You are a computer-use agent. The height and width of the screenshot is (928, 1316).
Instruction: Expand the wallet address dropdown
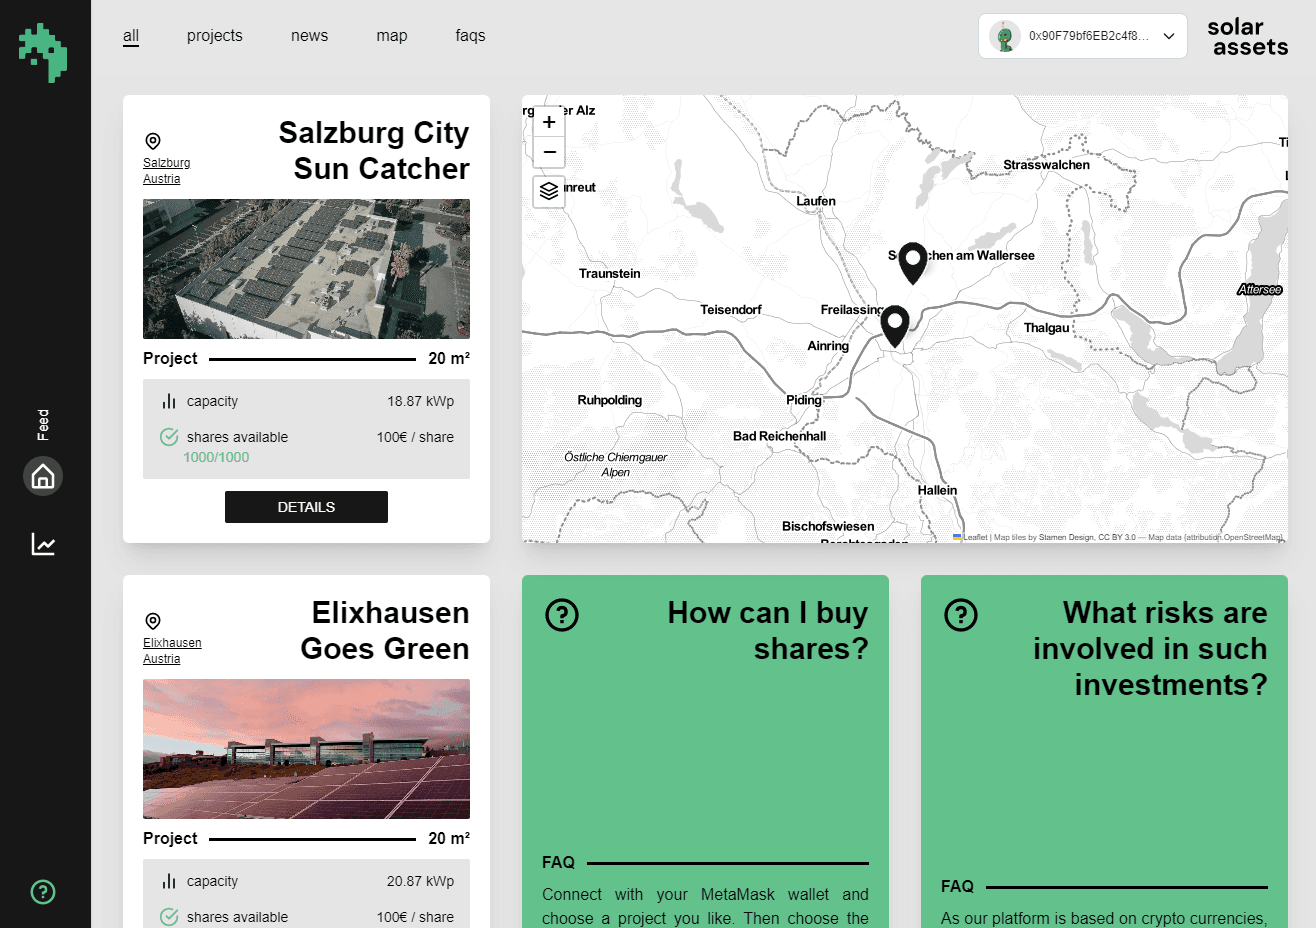click(x=1168, y=36)
